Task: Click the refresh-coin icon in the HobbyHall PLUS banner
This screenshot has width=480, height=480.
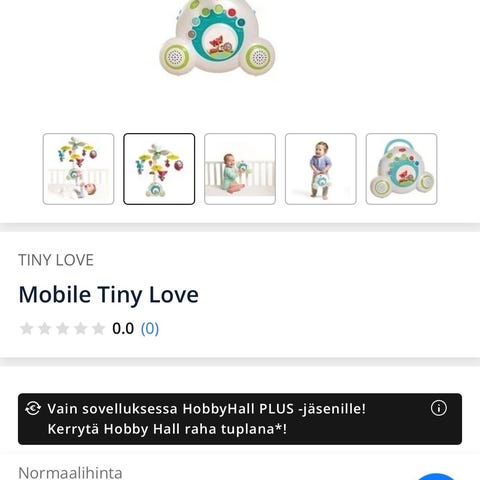Action: 33,408
